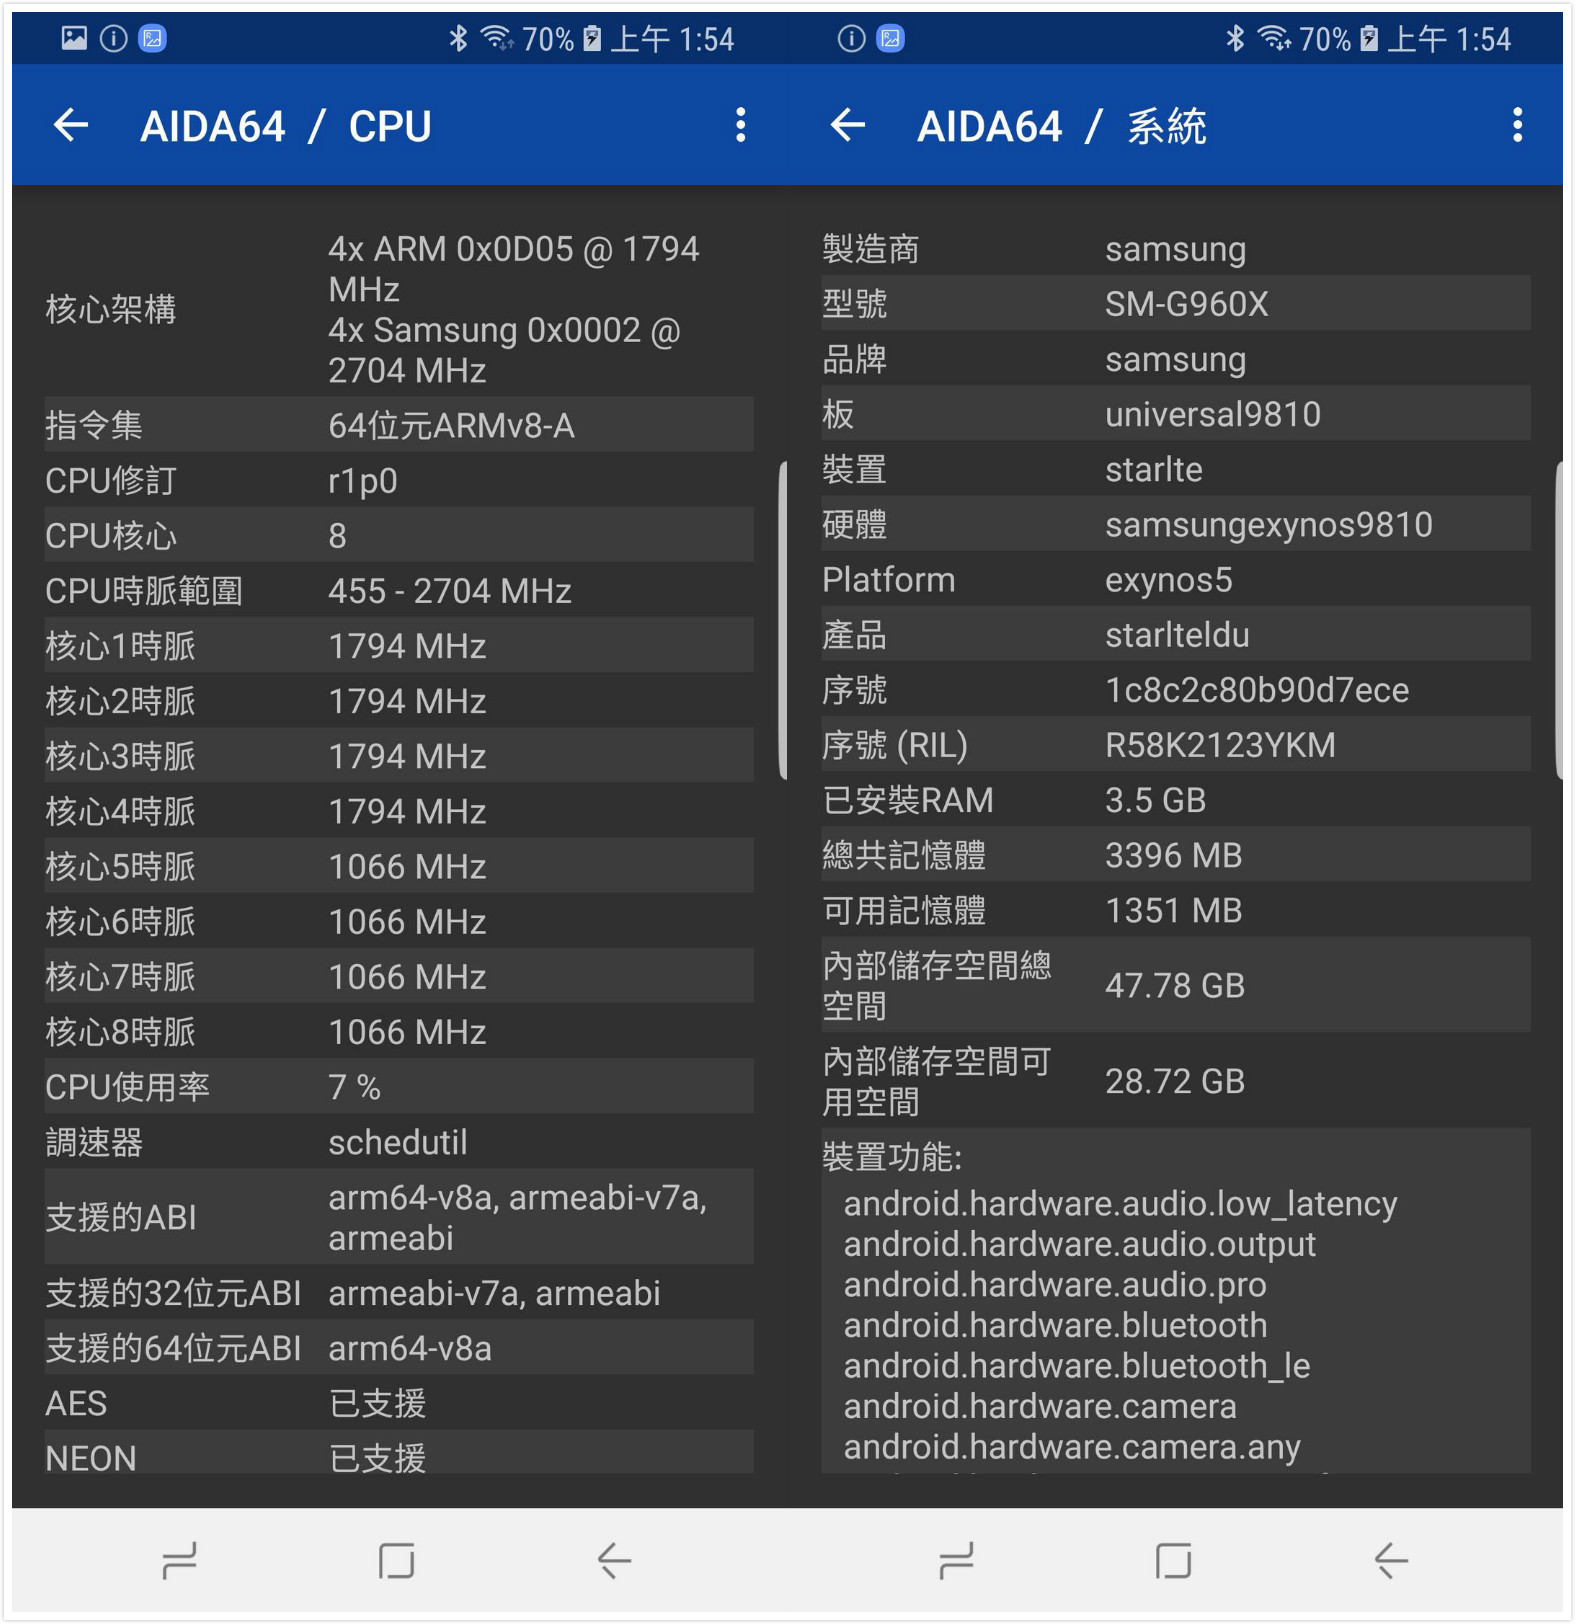Open overflow menu on 系統 screen
The width and height of the screenshot is (1576, 1624).
(x=1517, y=125)
